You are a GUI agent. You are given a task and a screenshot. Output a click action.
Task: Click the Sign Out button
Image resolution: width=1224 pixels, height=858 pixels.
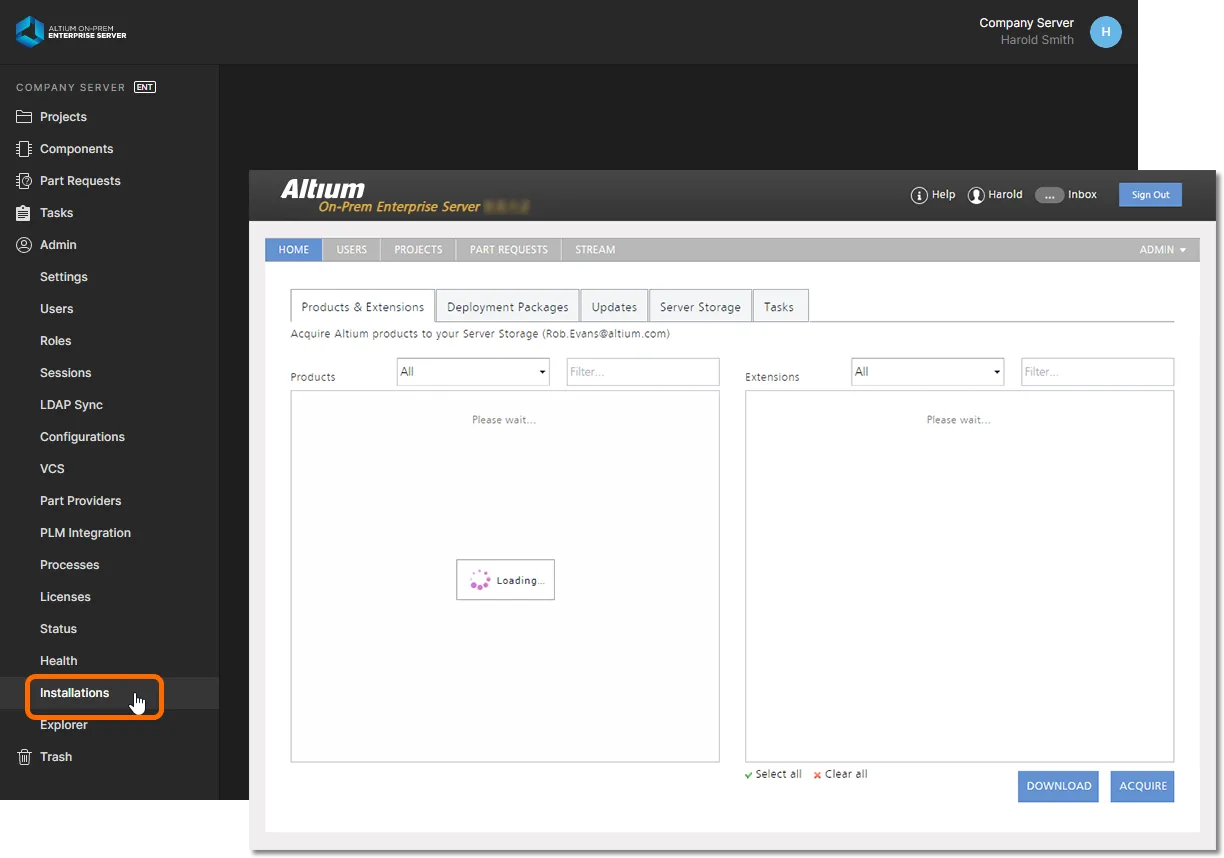(1150, 195)
